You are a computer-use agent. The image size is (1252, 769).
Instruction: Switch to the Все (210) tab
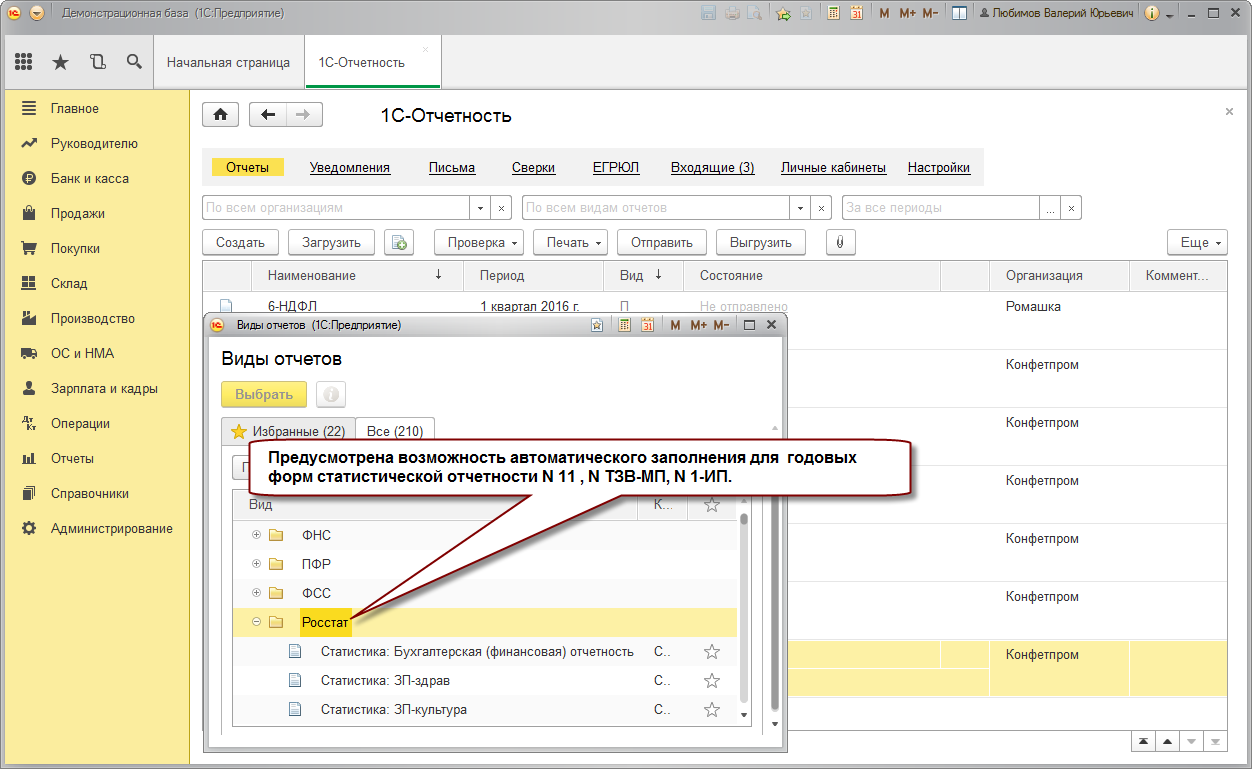395,431
